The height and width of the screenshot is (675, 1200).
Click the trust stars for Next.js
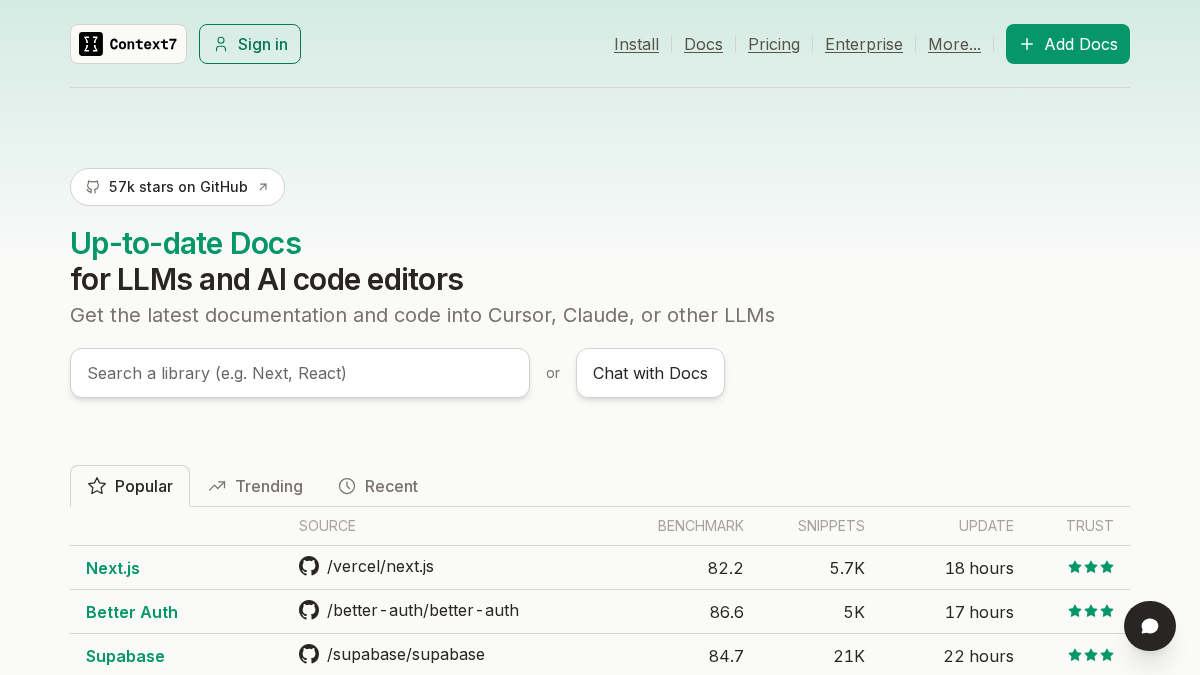pyautogui.click(x=1091, y=567)
